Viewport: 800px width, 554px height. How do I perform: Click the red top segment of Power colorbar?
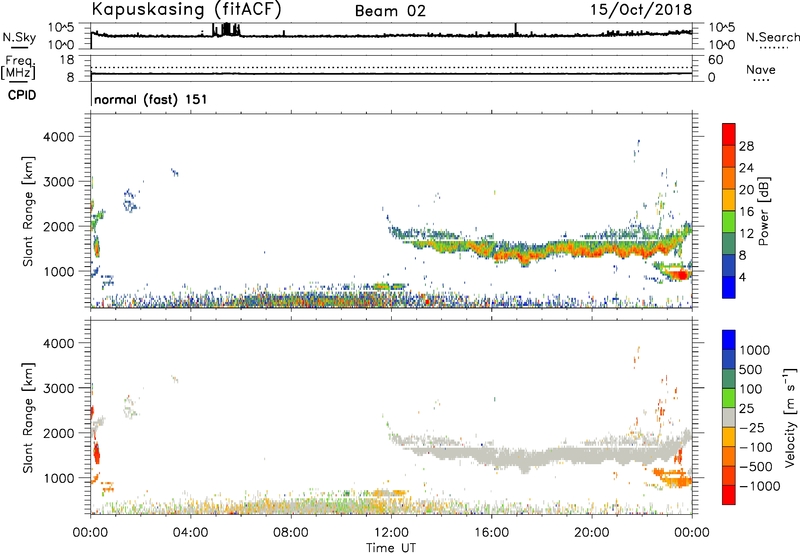pyautogui.click(x=729, y=134)
